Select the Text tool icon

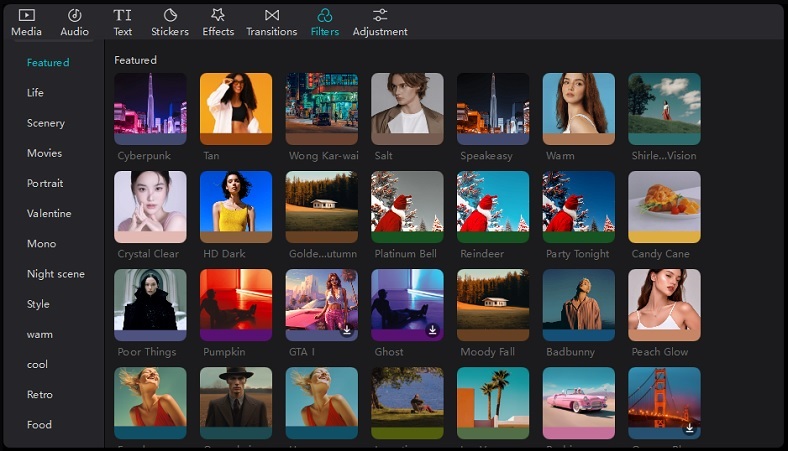point(122,15)
